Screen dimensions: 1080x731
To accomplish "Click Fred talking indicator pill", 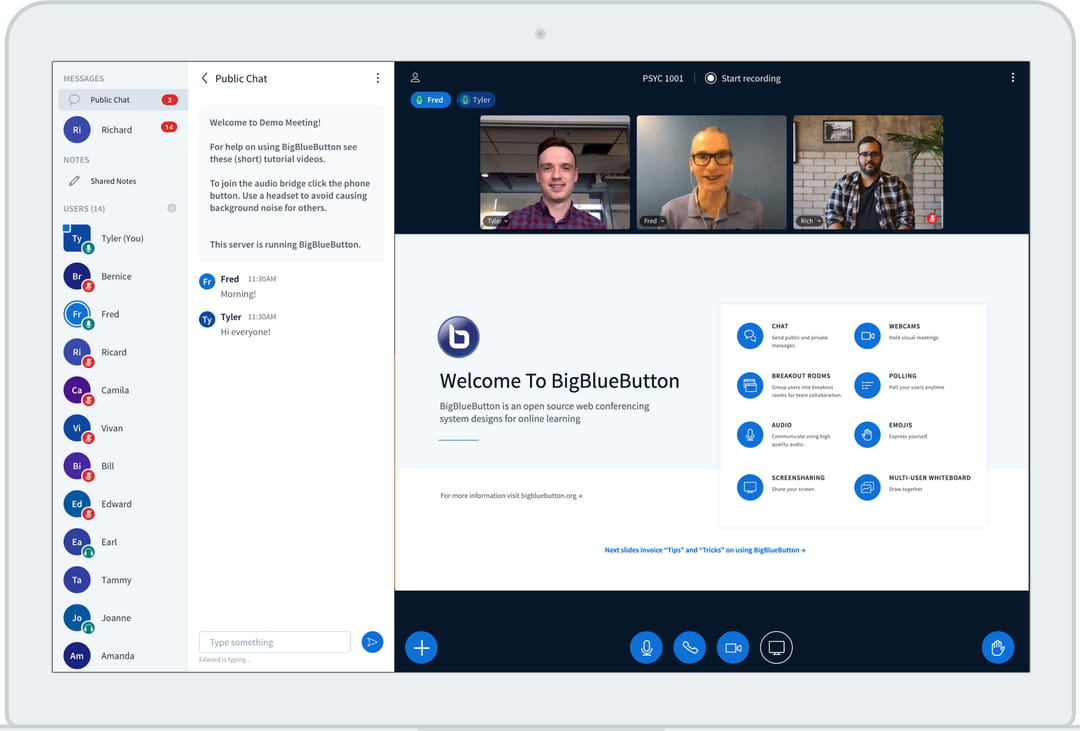I will click(430, 100).
